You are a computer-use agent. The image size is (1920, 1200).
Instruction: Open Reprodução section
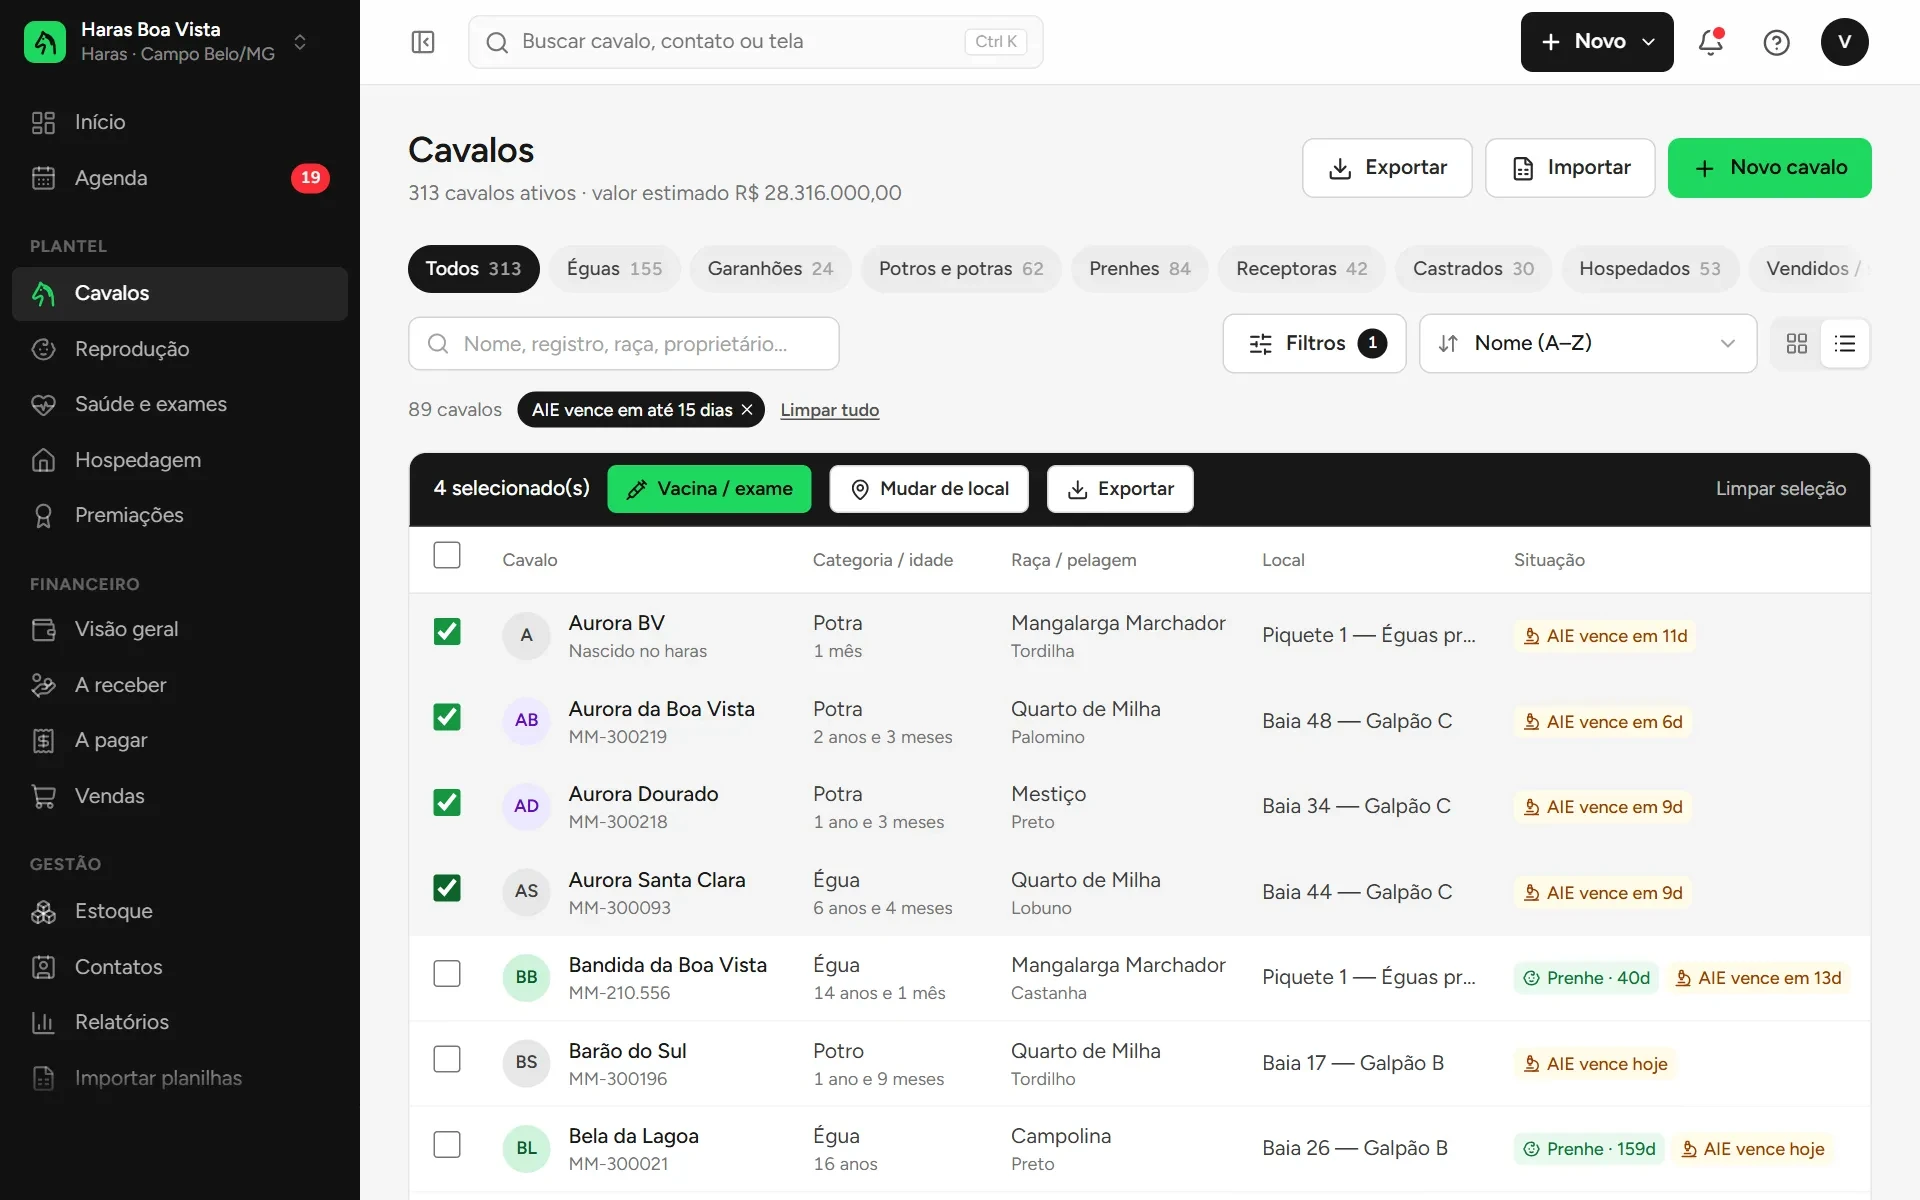(x=180, y=349)
